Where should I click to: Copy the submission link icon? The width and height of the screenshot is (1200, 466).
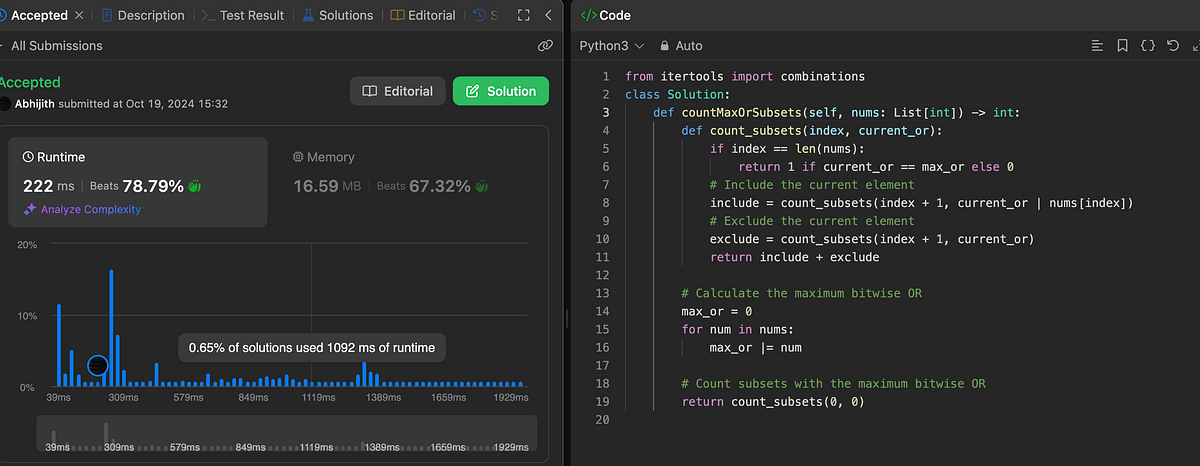point(545,46)
